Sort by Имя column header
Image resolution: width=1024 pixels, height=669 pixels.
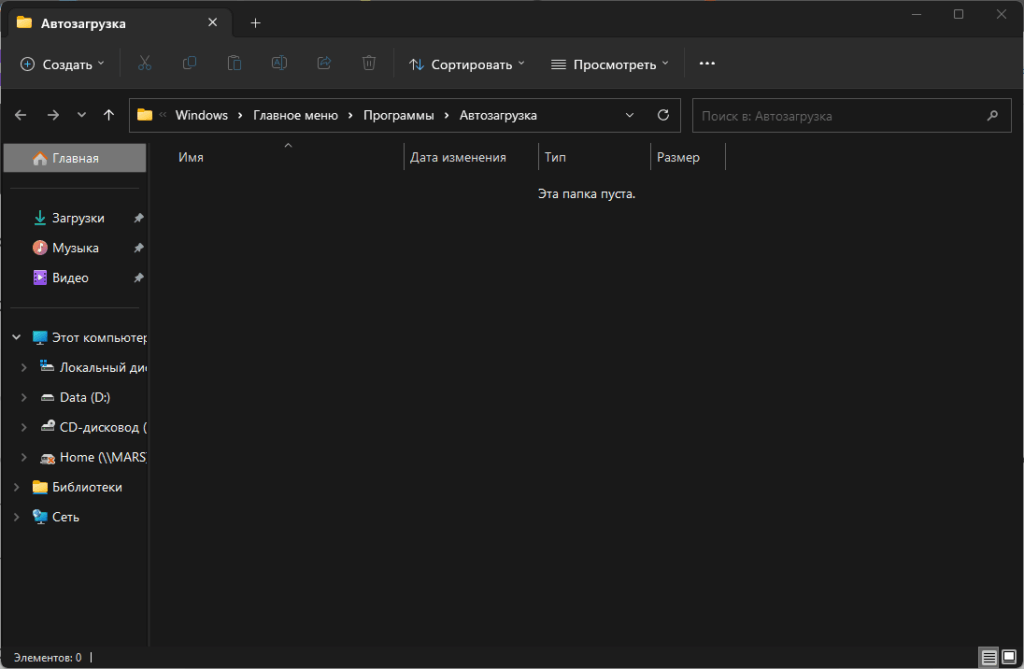pyautogui.click(x=191, y=157)
